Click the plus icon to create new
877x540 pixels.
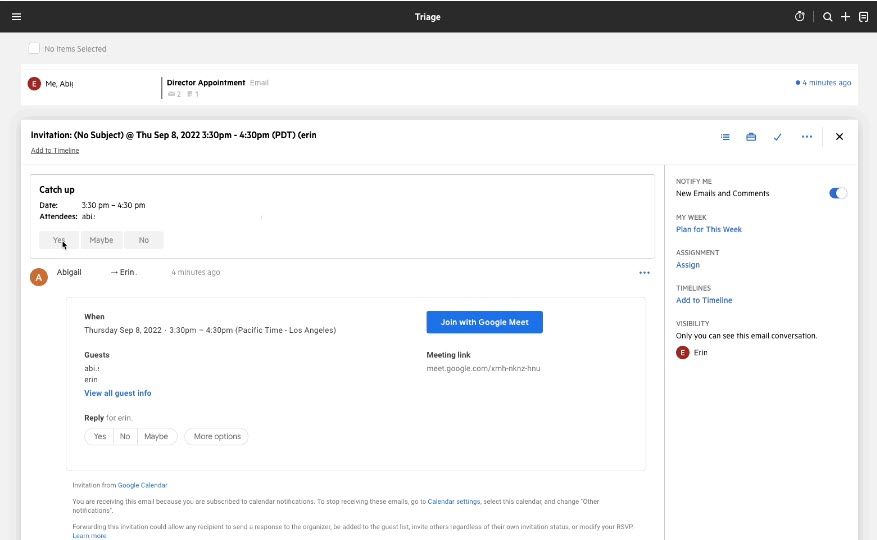click(x=845, y=17)
